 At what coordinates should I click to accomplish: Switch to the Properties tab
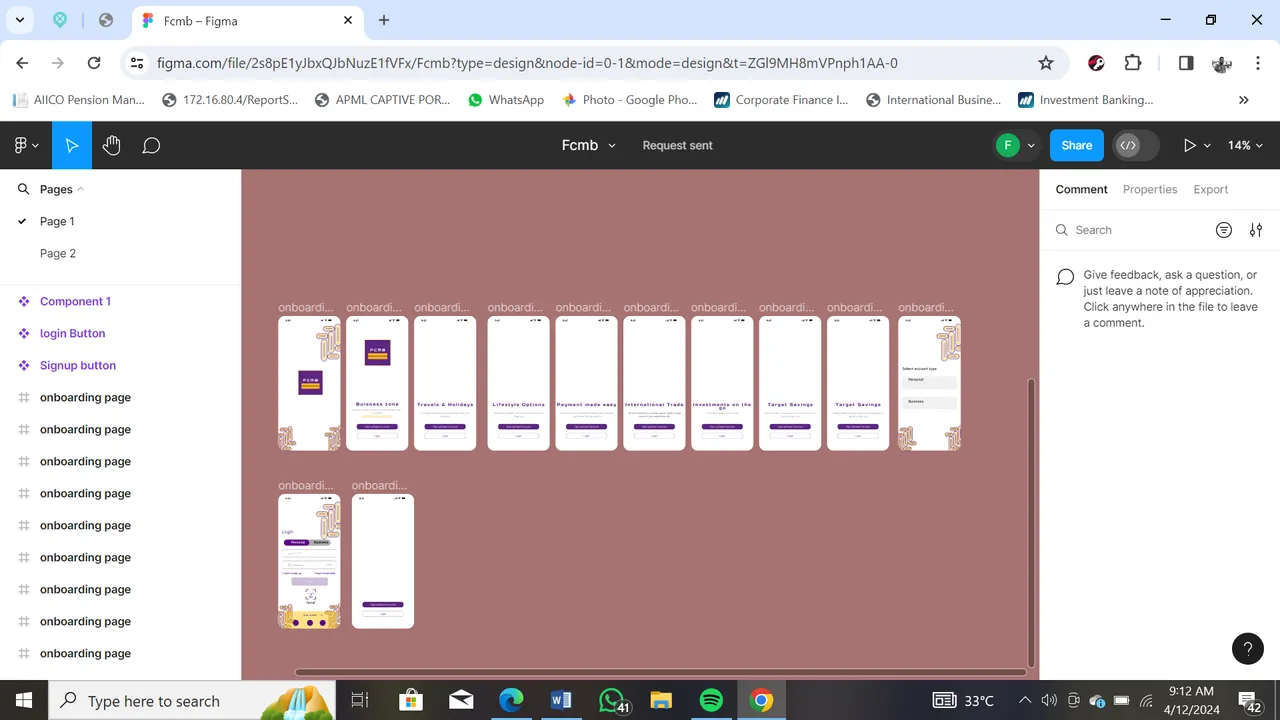pos(1150,189)
